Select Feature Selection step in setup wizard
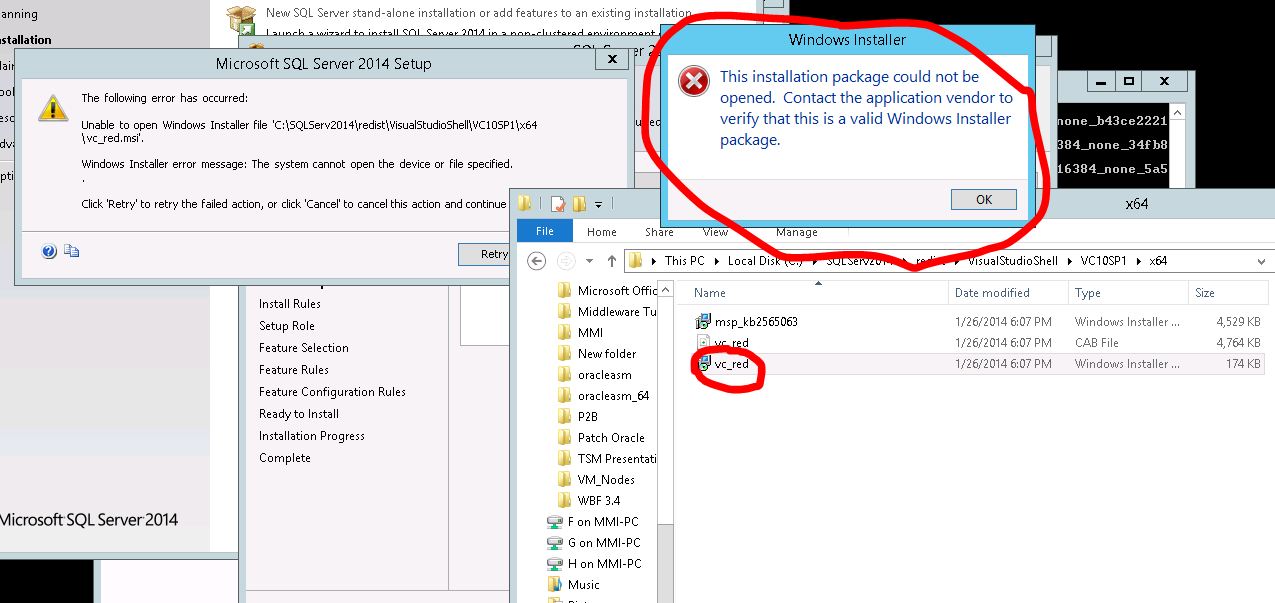The image size is (1275, 603). [x=304, y=347]
